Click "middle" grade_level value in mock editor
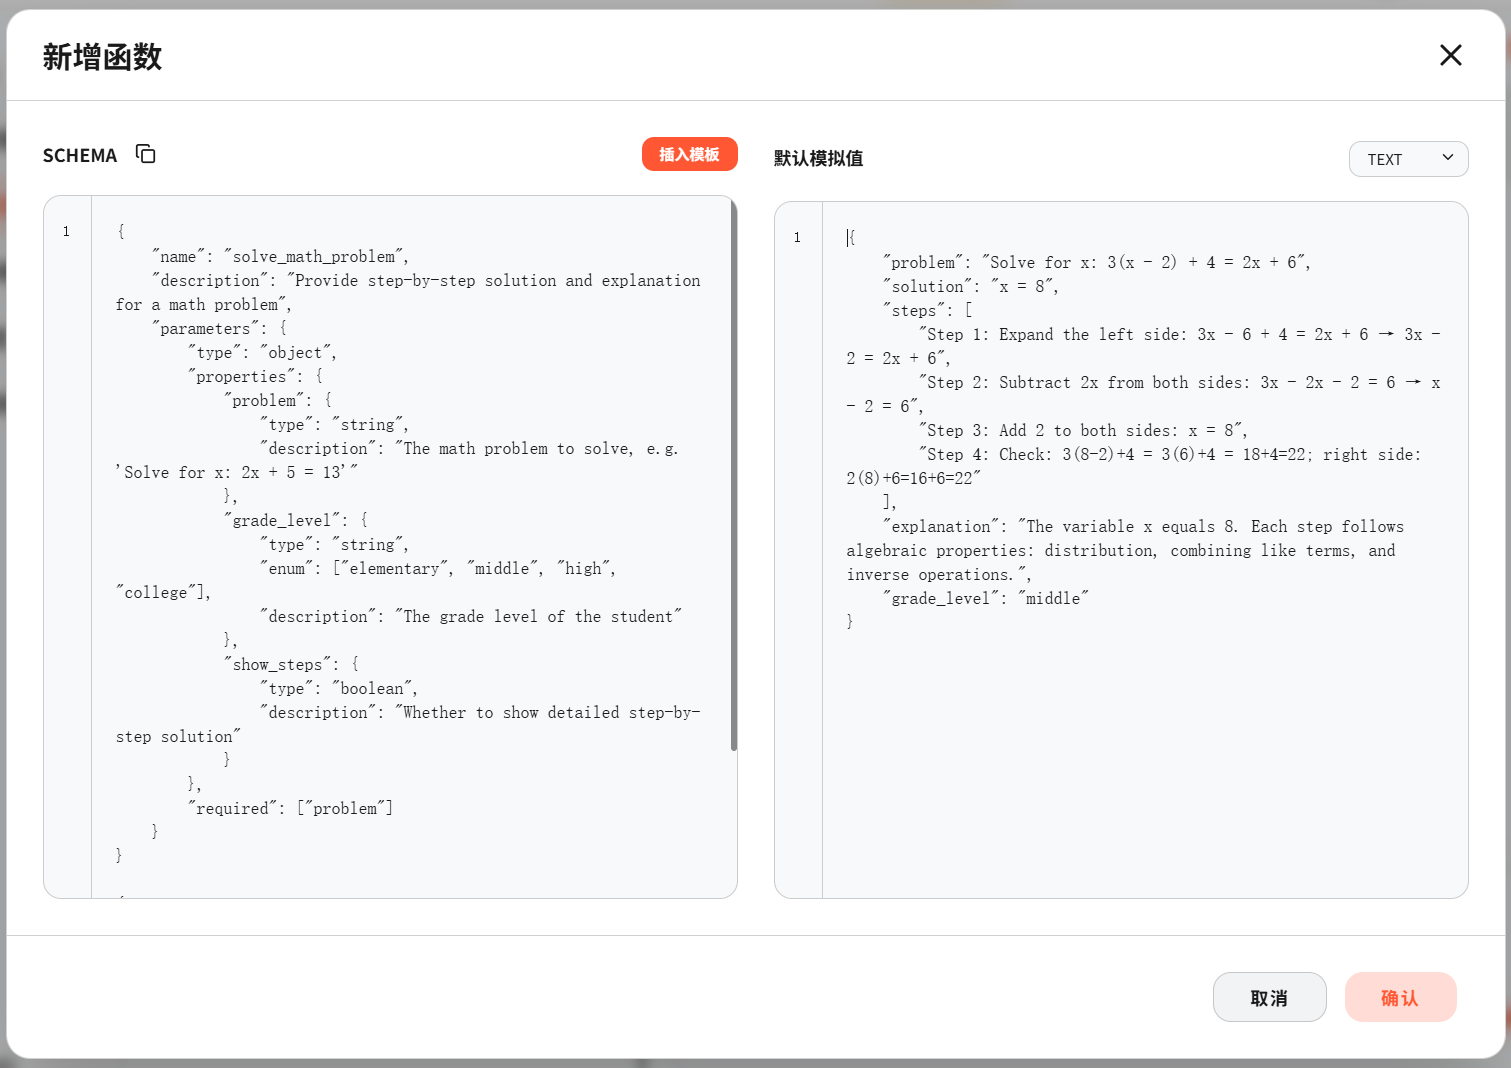The height and width of the screenshot is (1068, 1511). [1053, 599]
